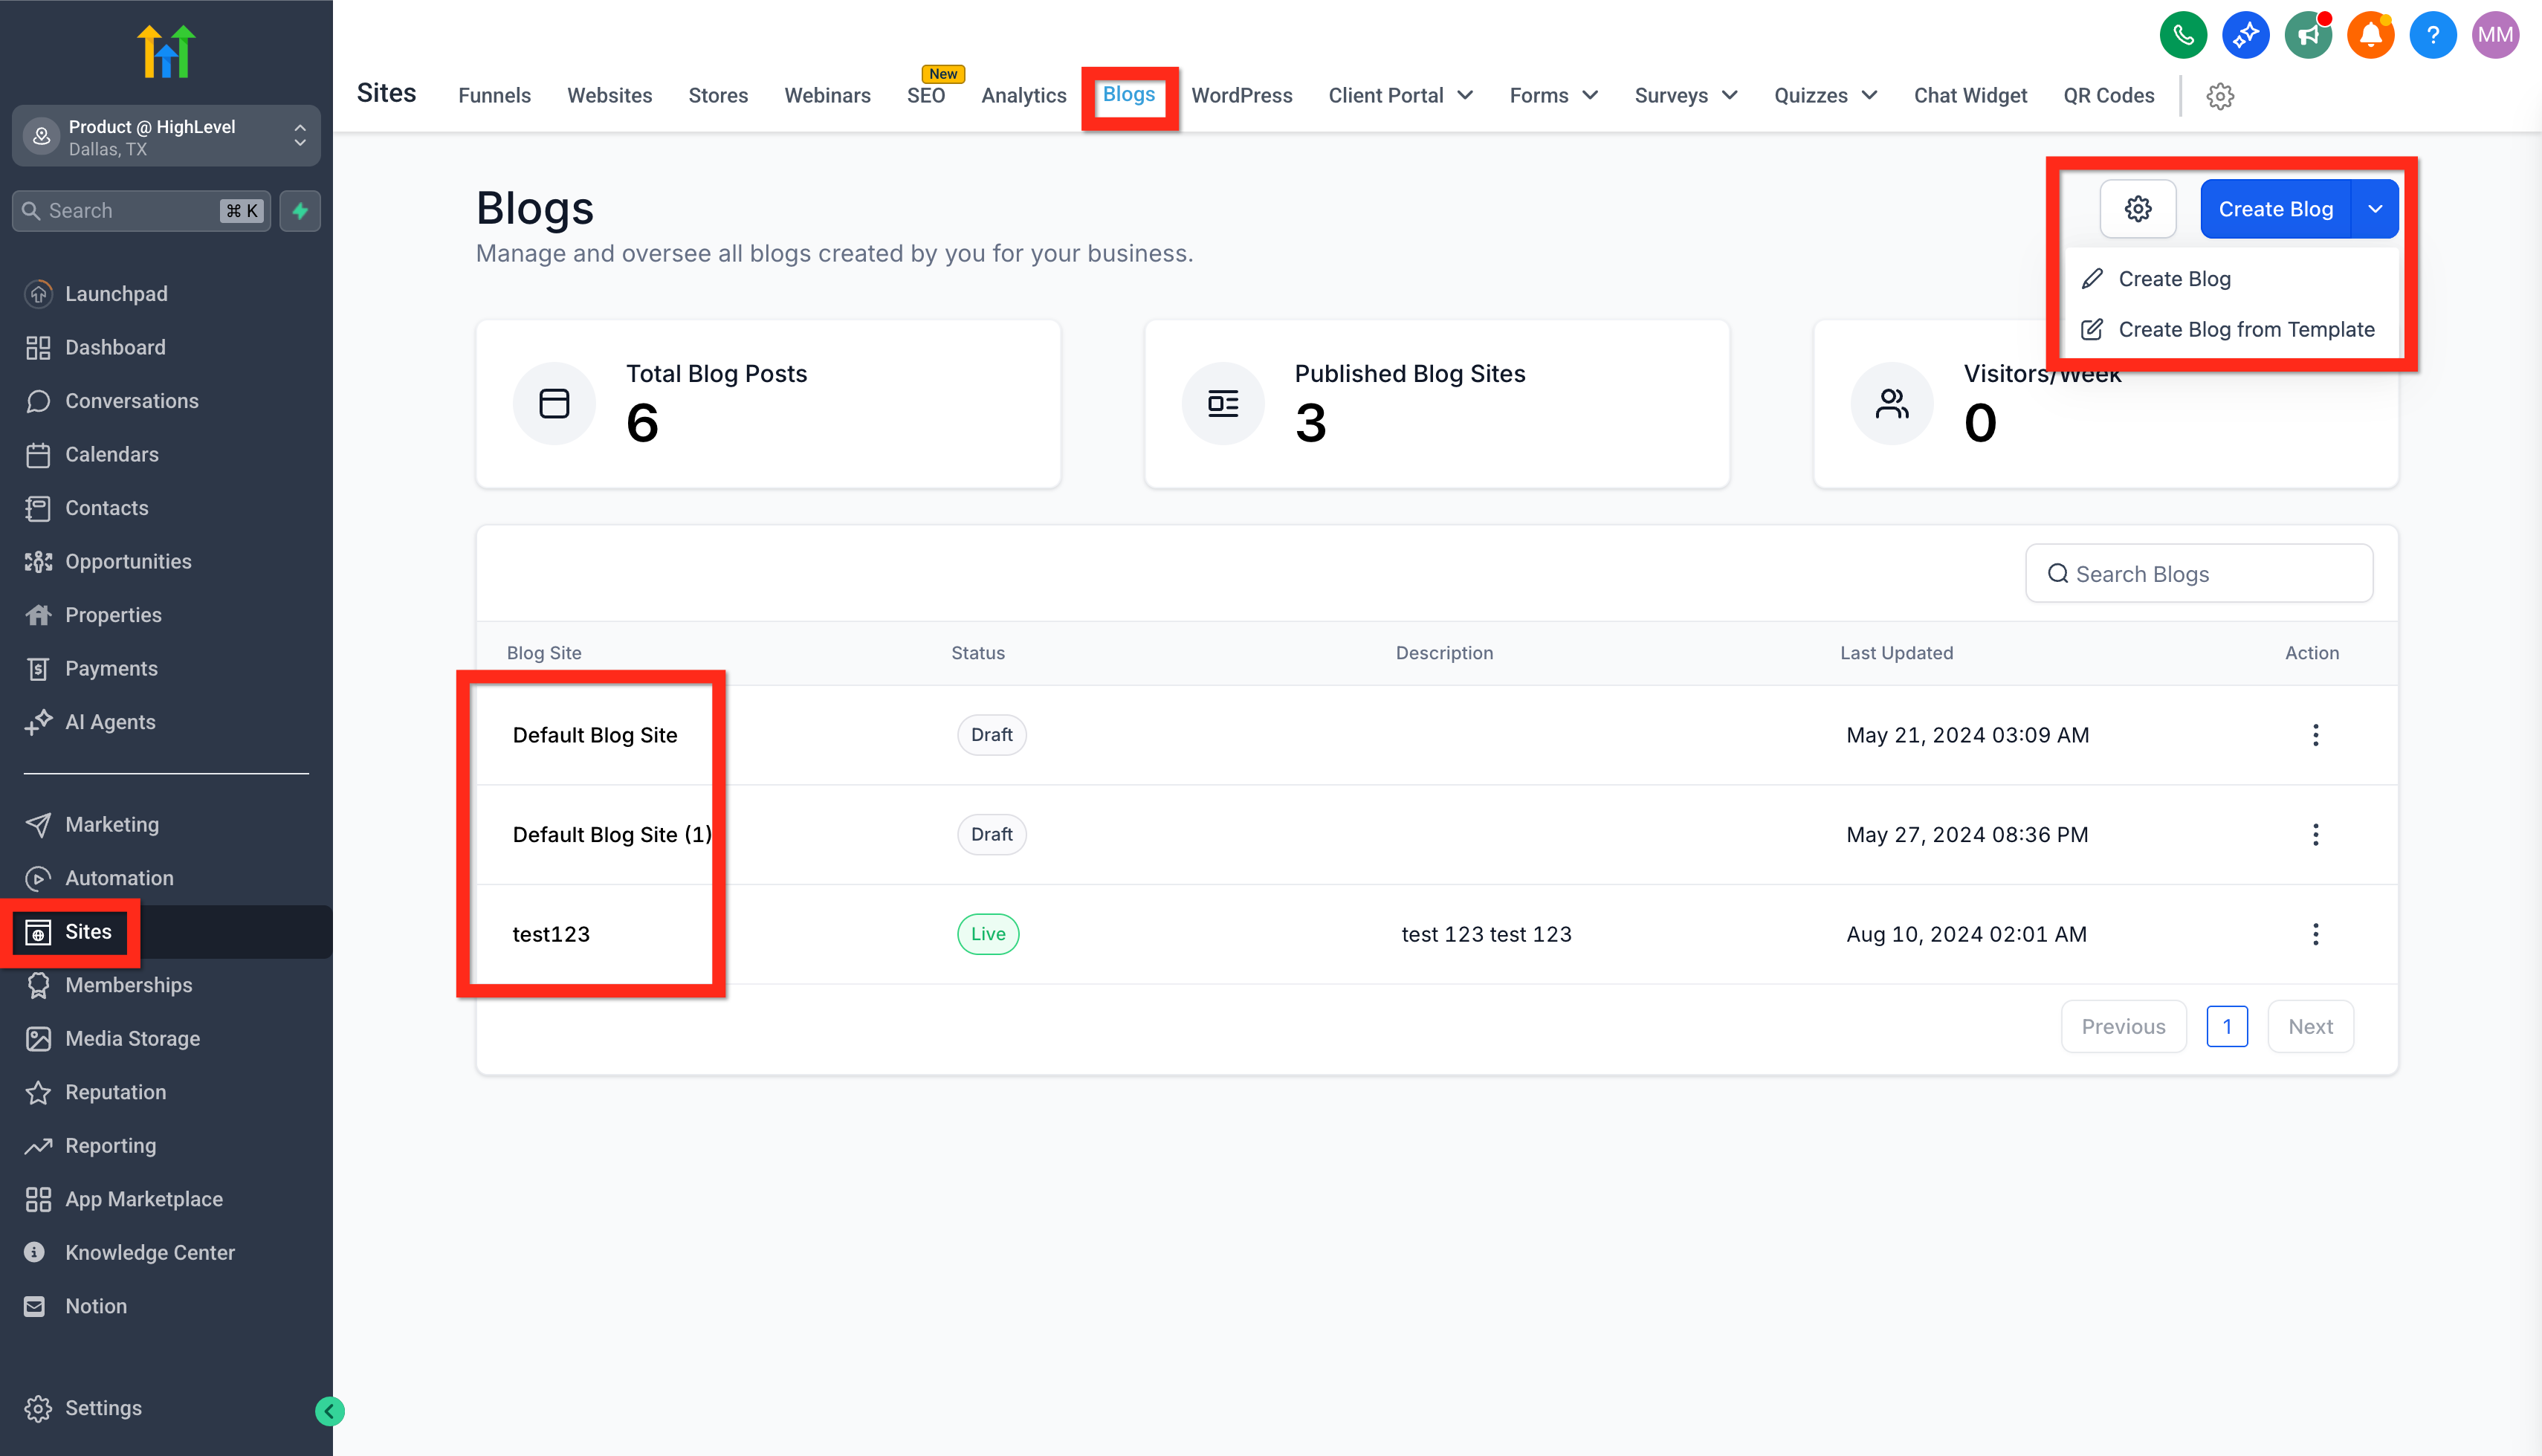The height and width of the screenshot is (1456, 2542).
Task: Switch to the Funnels tab
Action: pos(494,96)
